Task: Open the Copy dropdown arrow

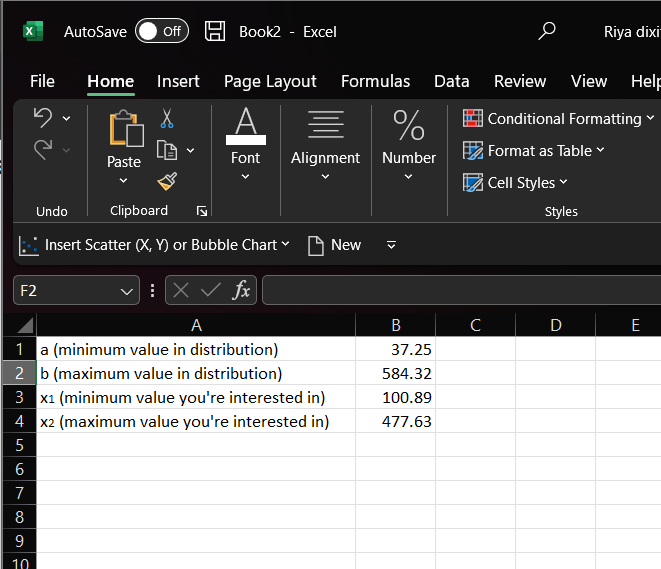Action: click(191, 151)
